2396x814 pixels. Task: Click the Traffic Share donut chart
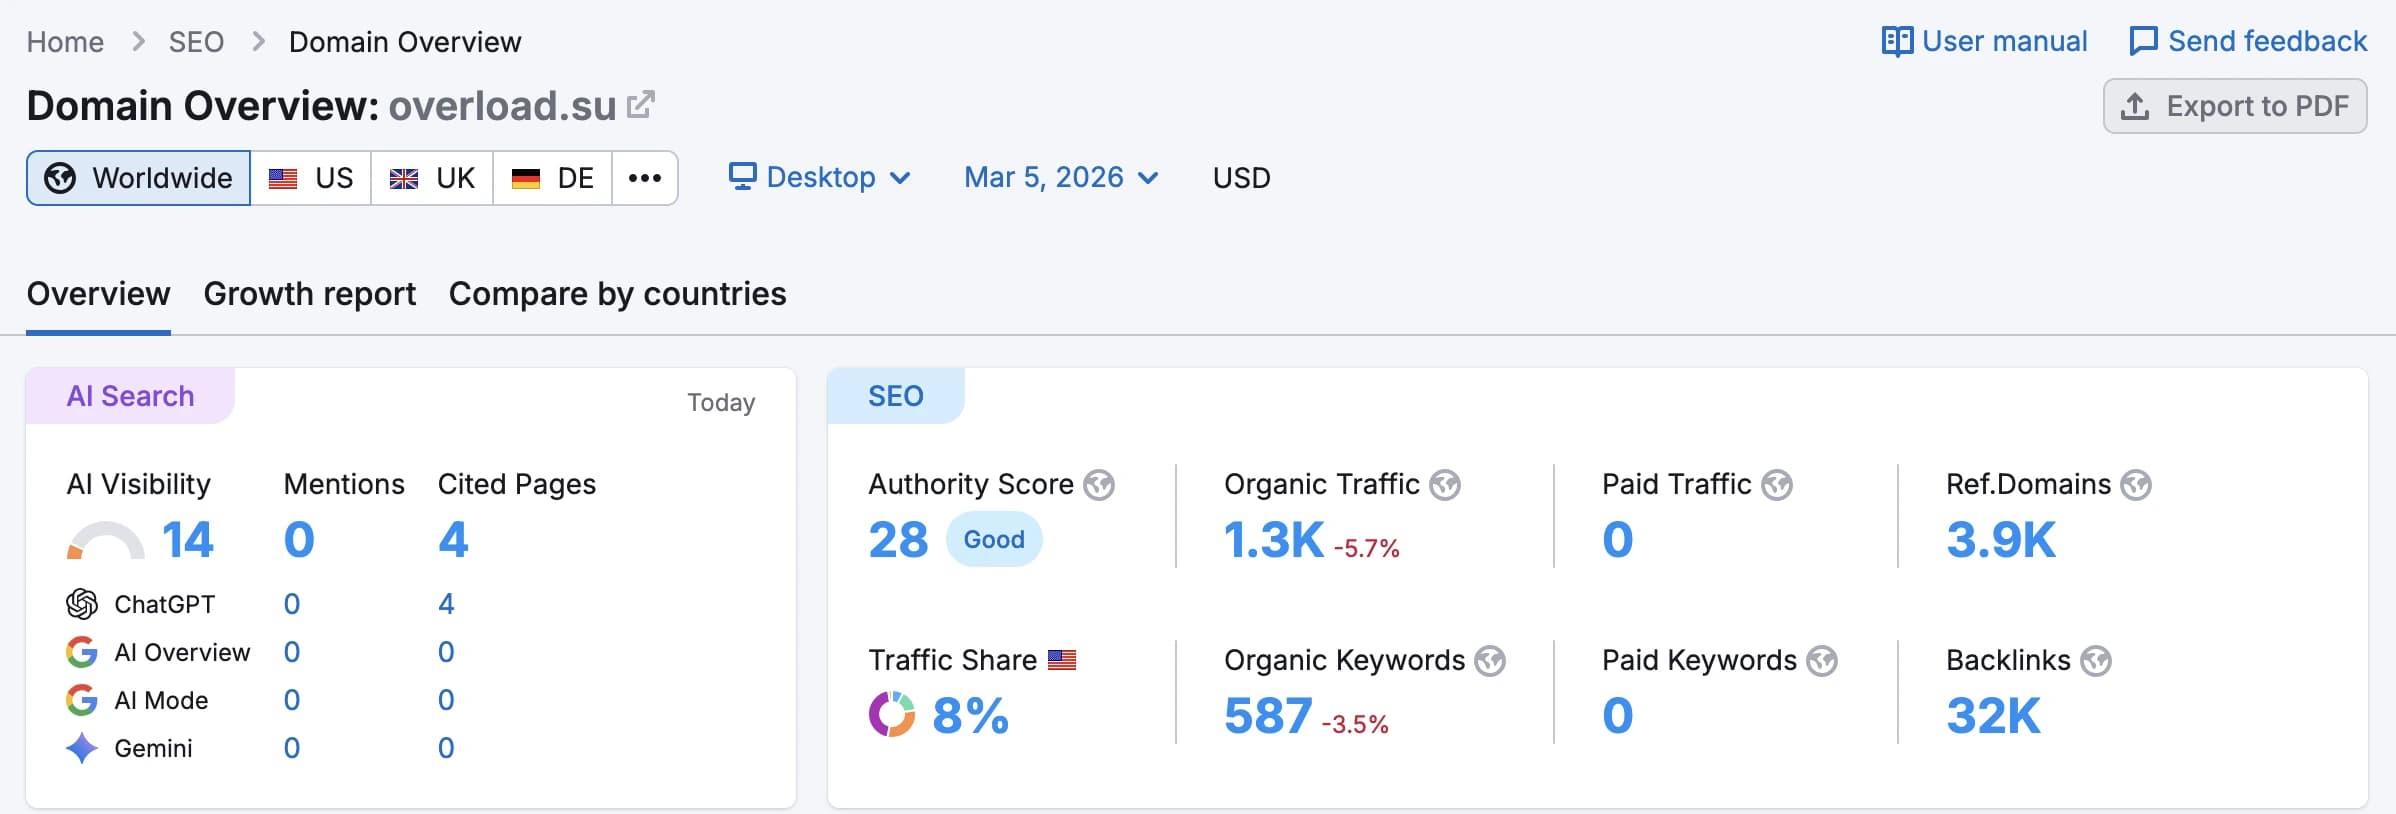pos(892,715)
